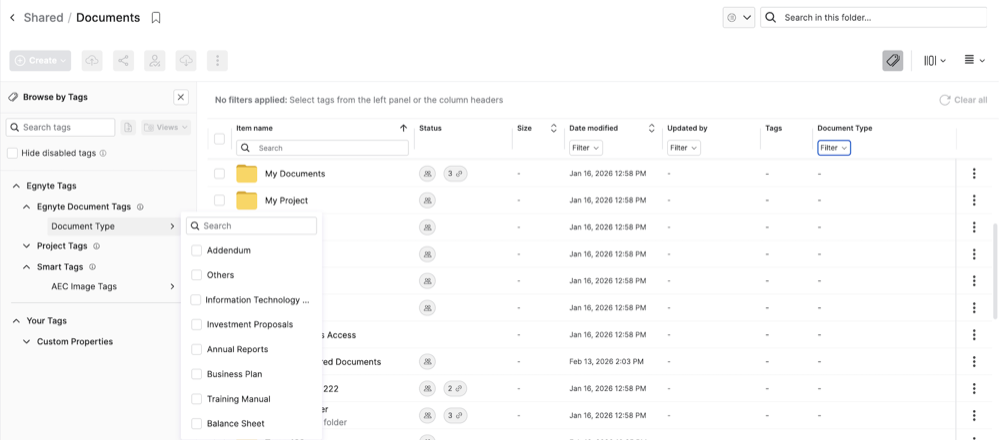The image size is (999, 440).
Task: Click the upload cloud icon in toolbar
Action: (92, 60)
